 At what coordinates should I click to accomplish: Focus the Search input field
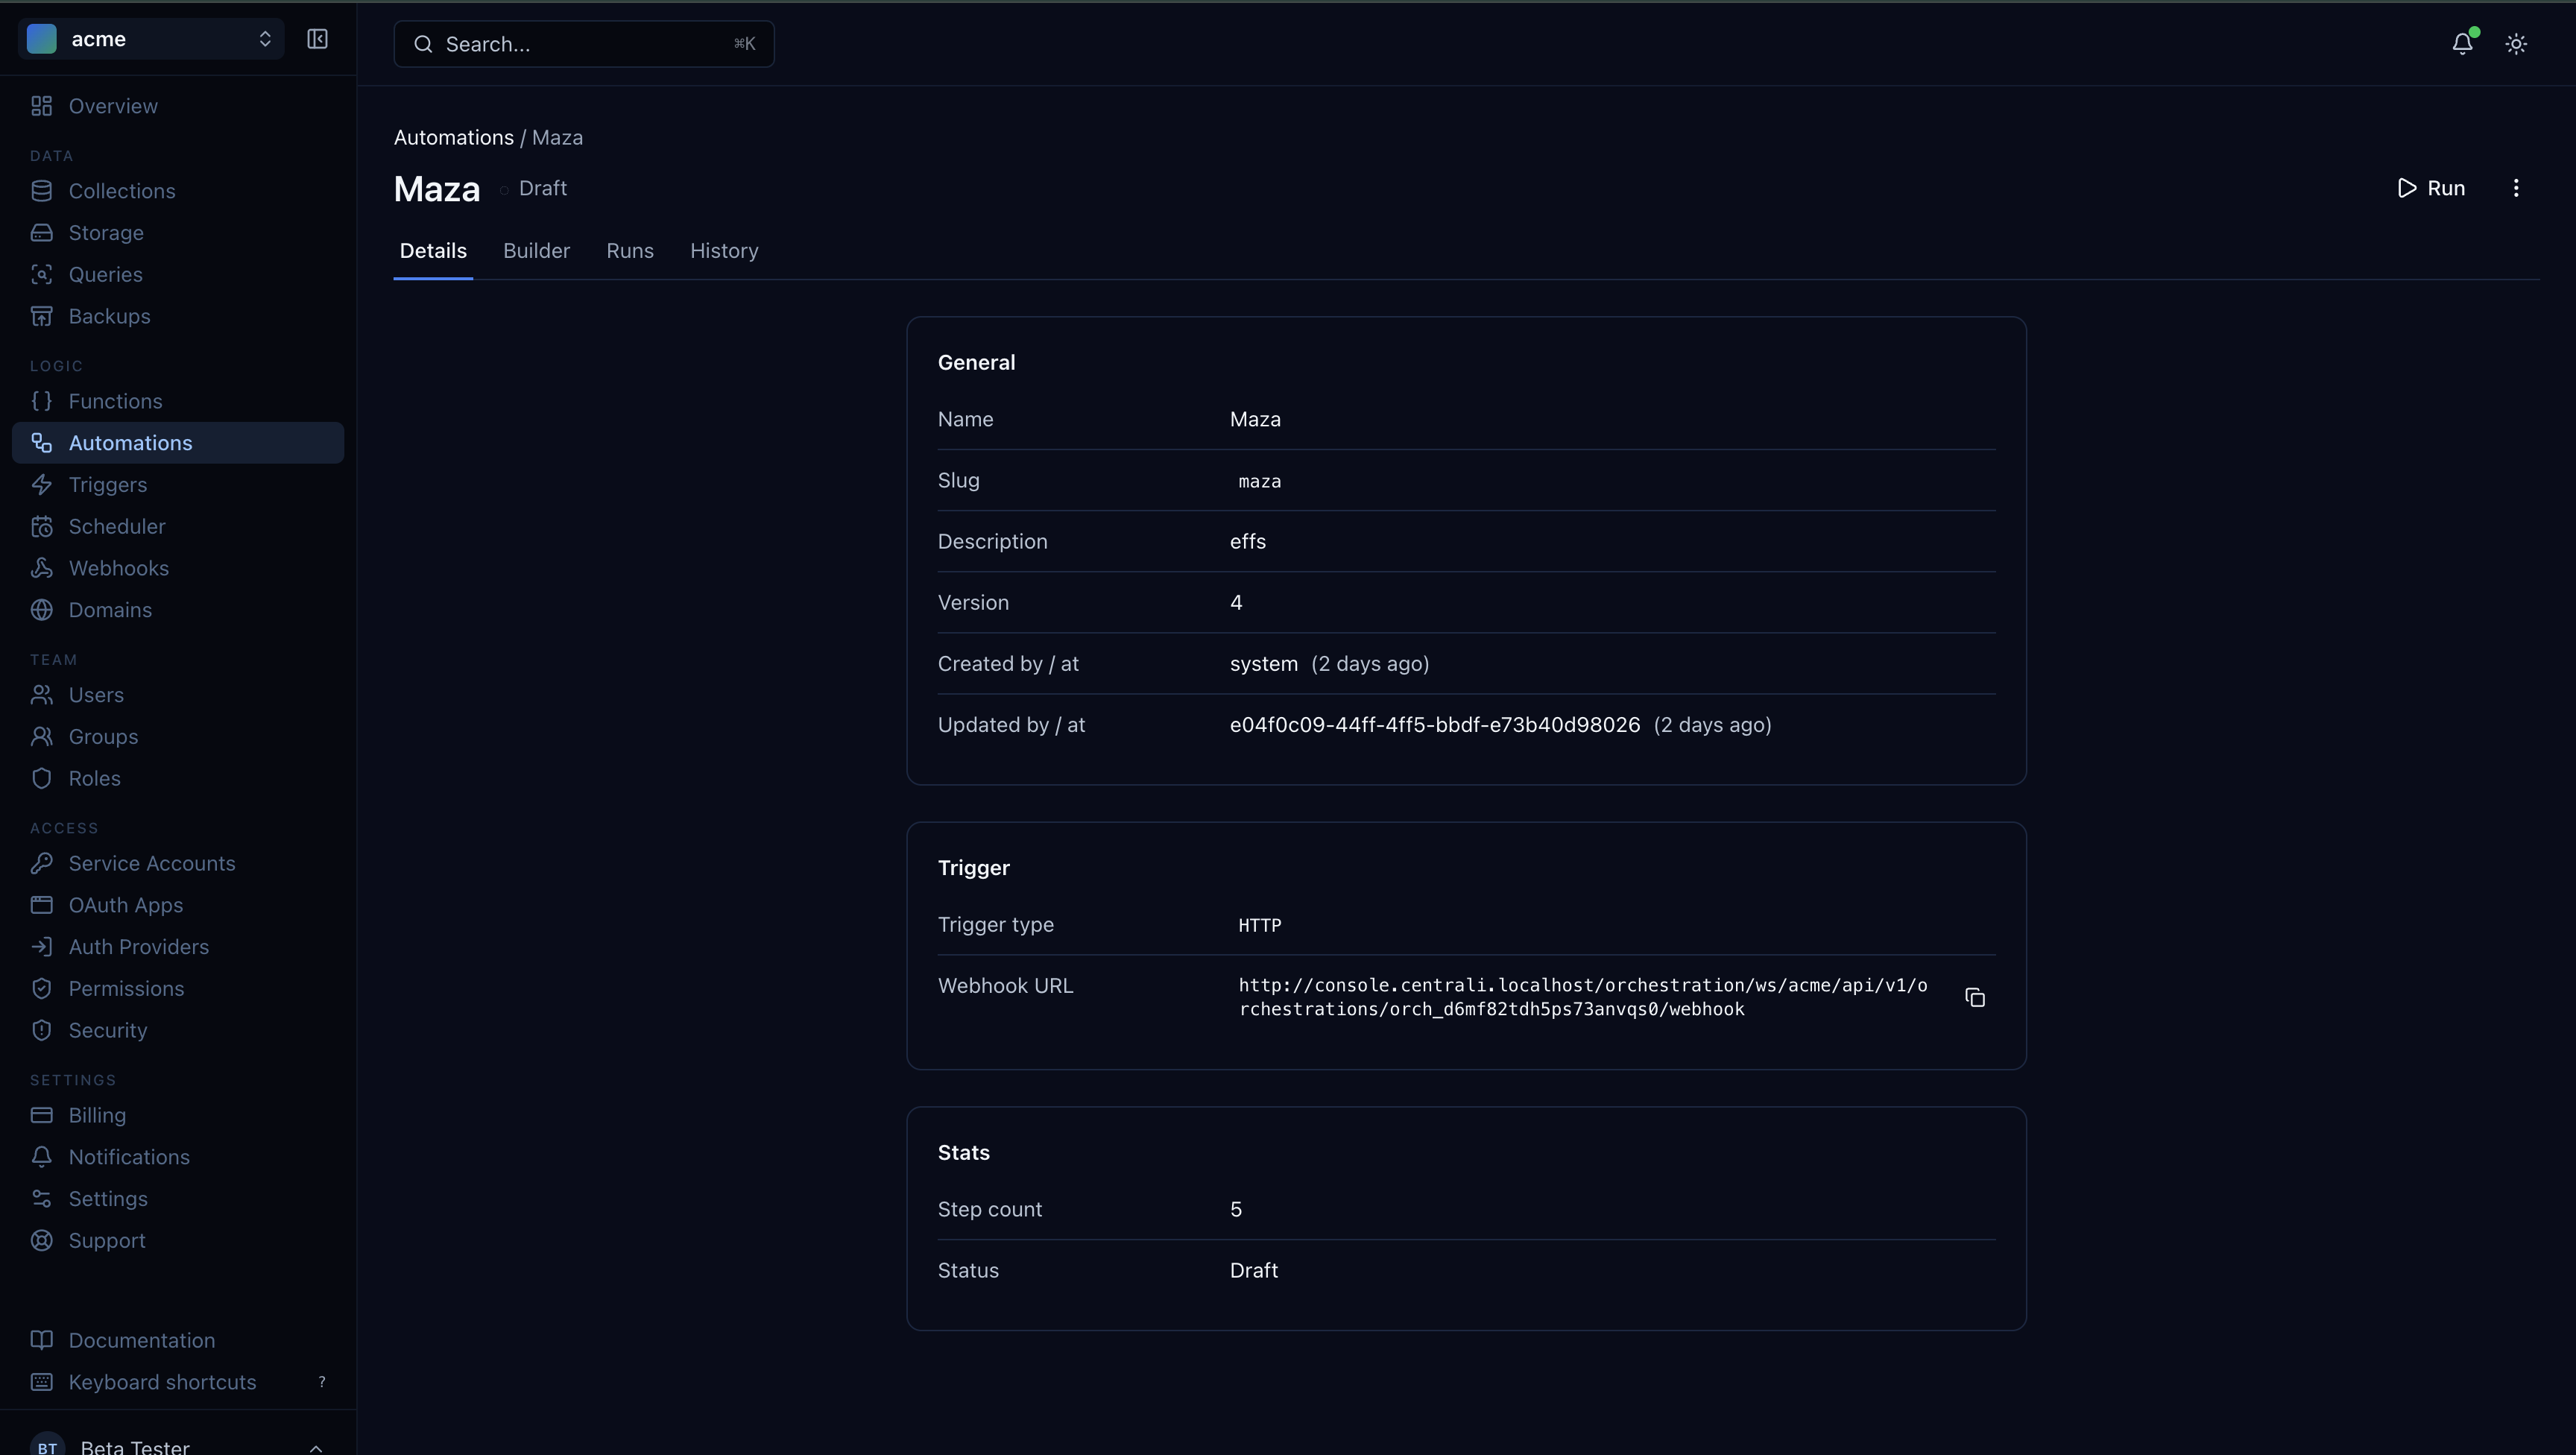[x=584, y=44]
